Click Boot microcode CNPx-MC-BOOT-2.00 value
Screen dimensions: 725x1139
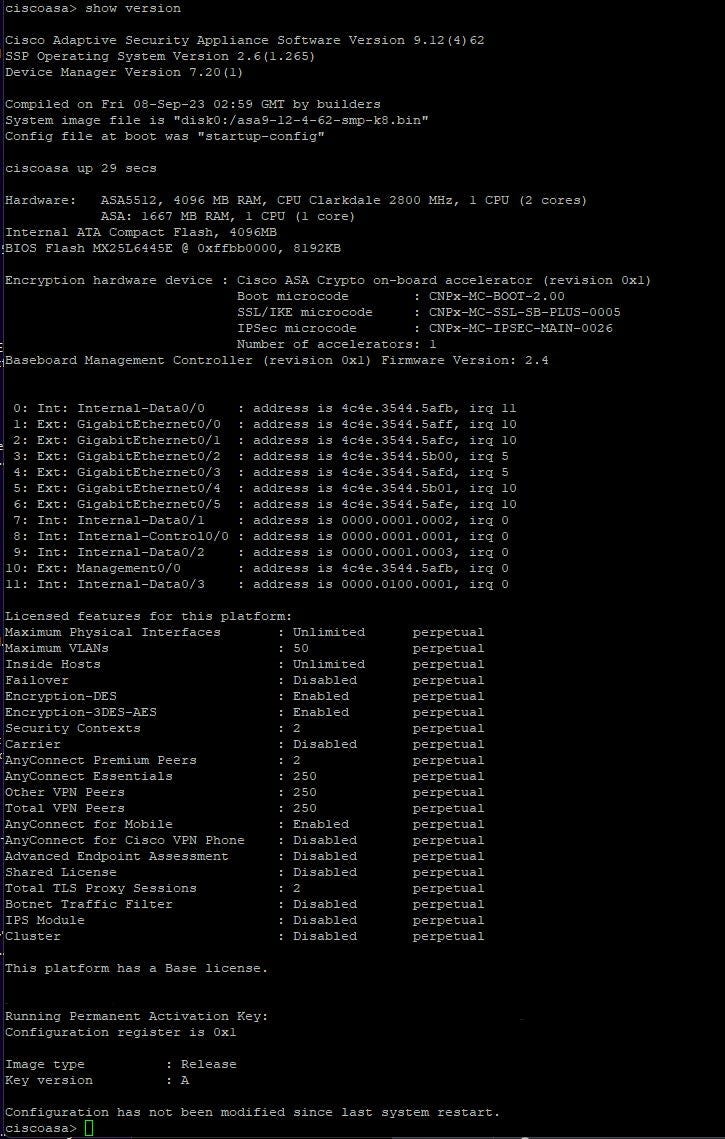[496, 296]
